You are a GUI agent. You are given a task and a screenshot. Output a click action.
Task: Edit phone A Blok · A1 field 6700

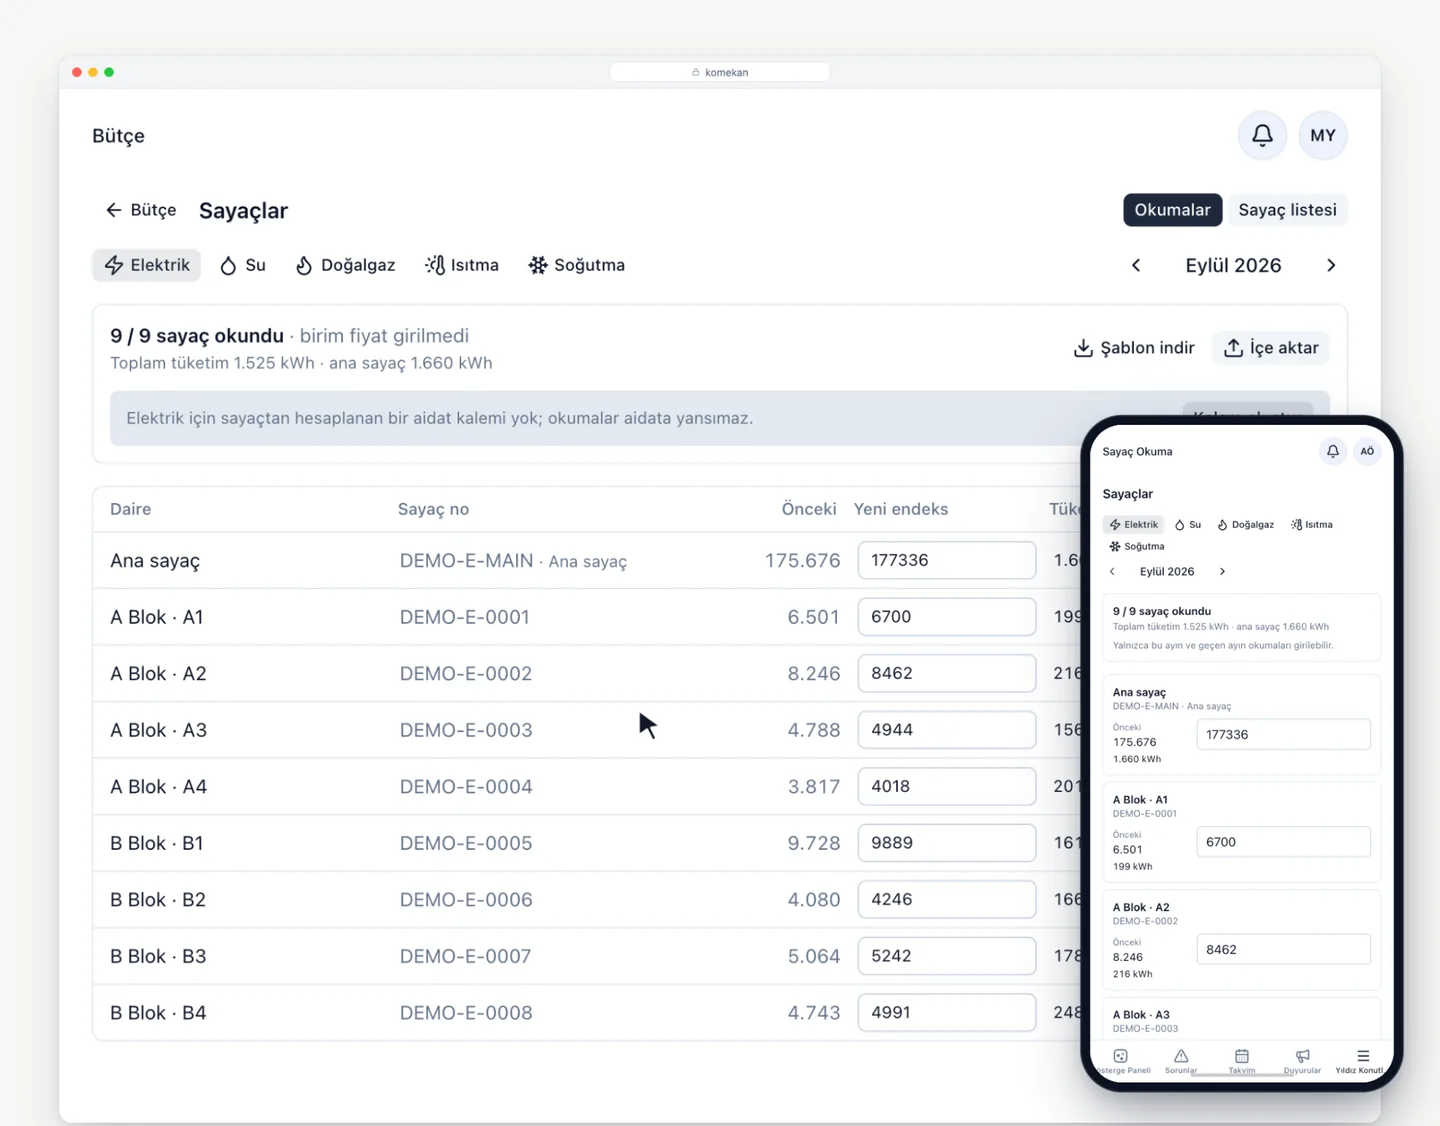pyautogui.click(x=1283, y=842)
